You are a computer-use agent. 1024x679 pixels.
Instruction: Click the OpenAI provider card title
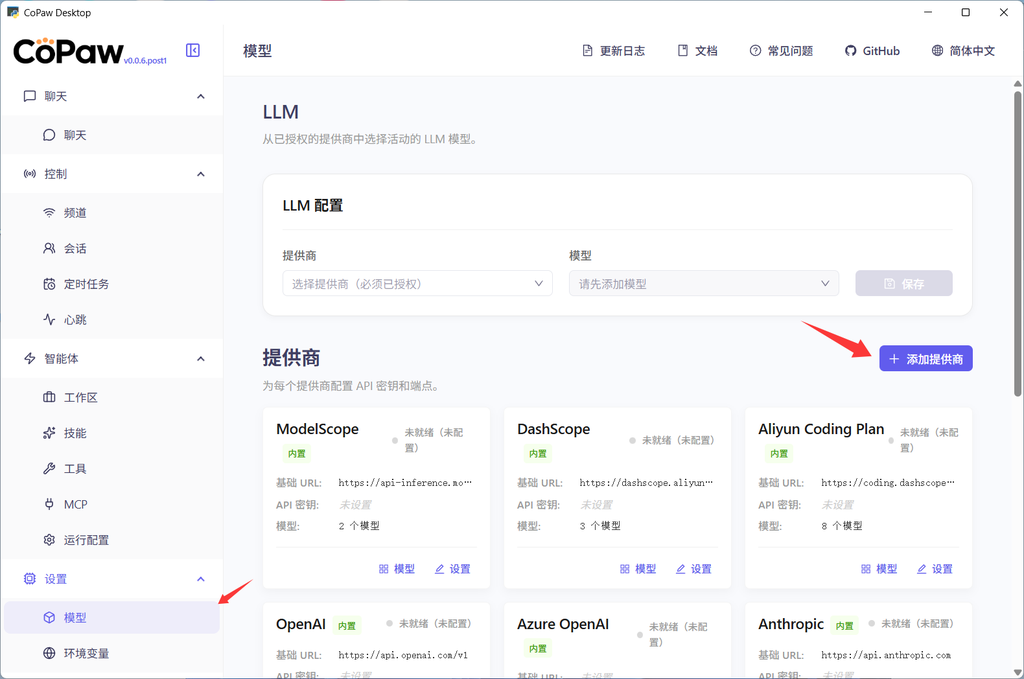click(x=300, y=624)
